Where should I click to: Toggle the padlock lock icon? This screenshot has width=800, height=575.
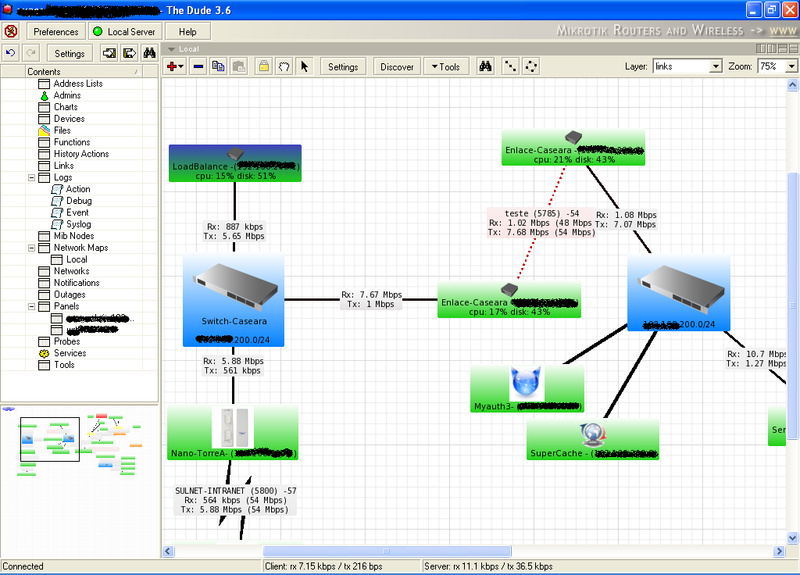[x=264, y=66]
